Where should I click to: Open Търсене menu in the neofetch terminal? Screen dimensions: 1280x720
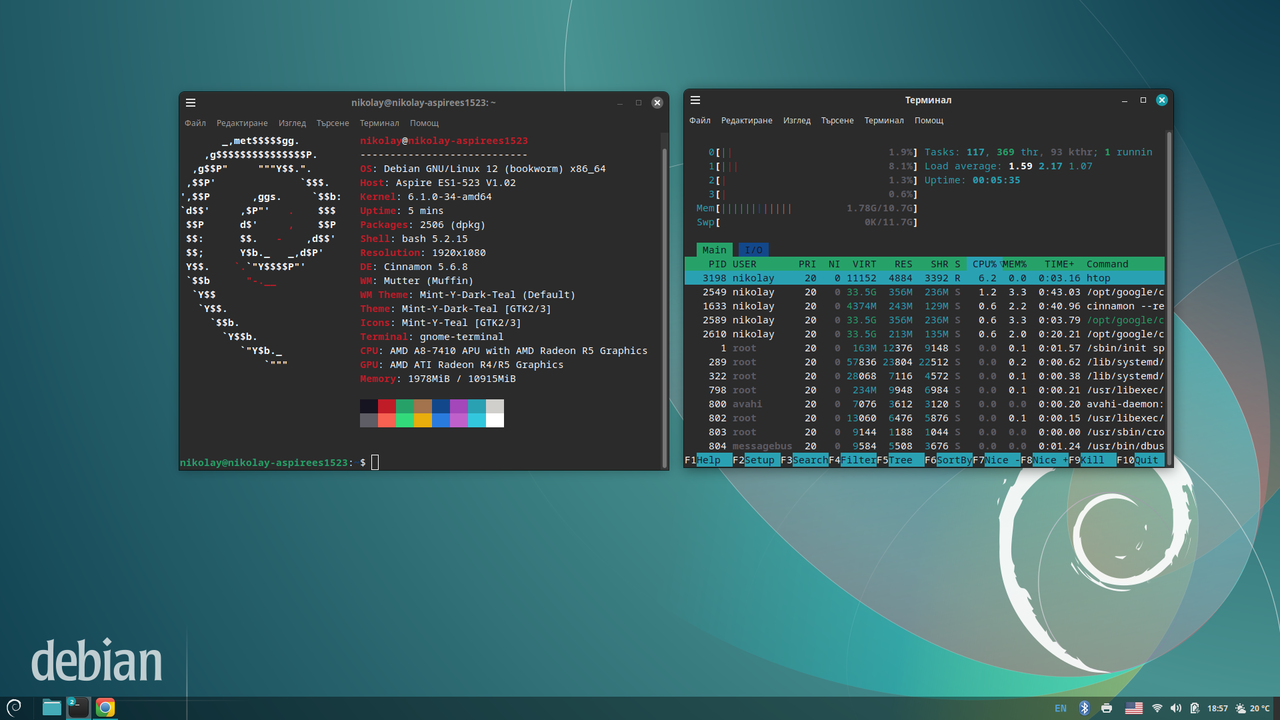[x=332, y=123]
